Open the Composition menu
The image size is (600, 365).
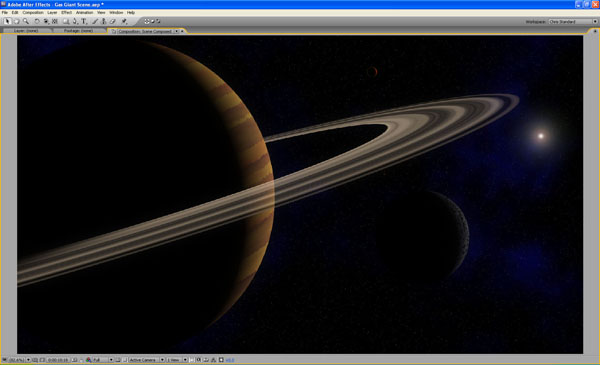coord(33,13)
